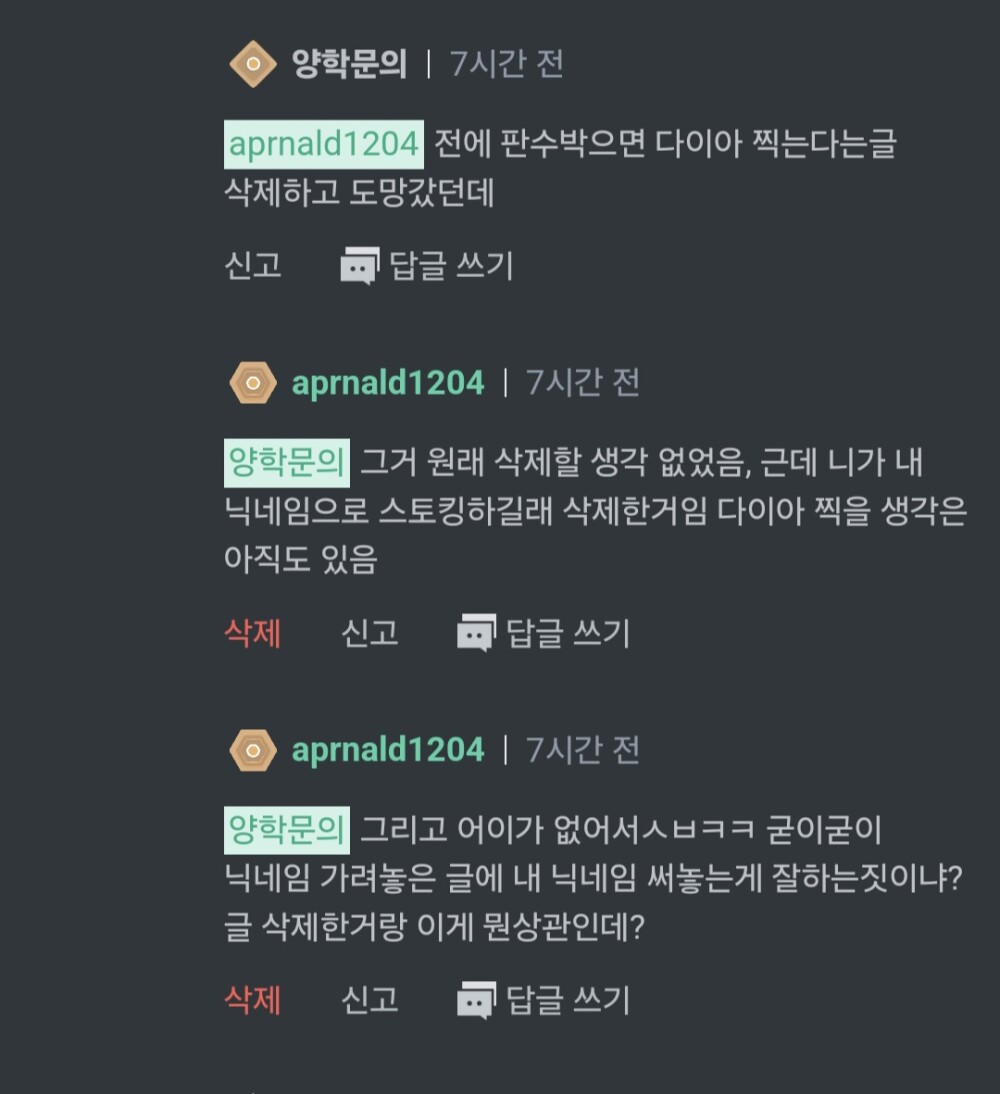Delete the 스토킹 comment with 삭제

pos(253,633)
